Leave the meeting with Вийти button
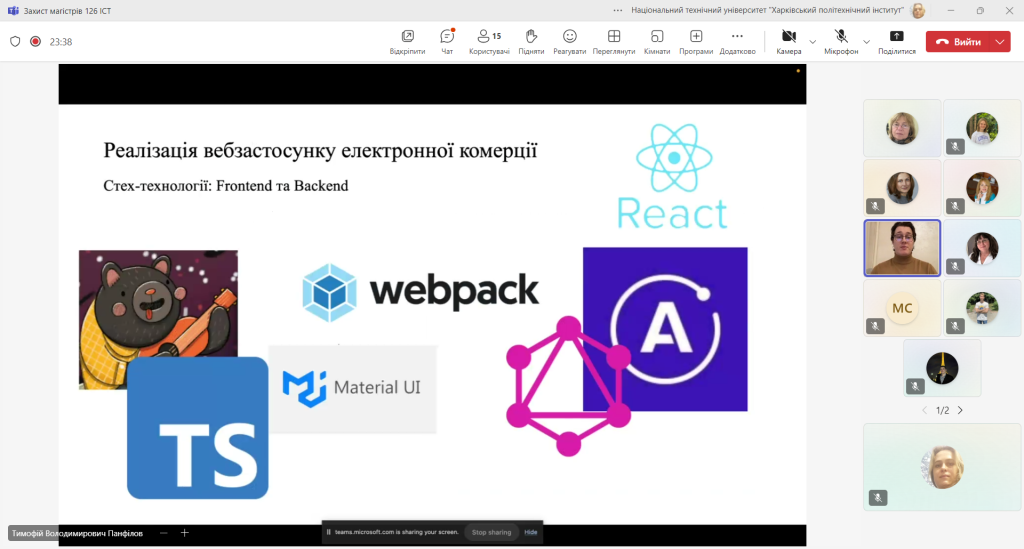Screen dimensions: 1024x549 [959, 42]
